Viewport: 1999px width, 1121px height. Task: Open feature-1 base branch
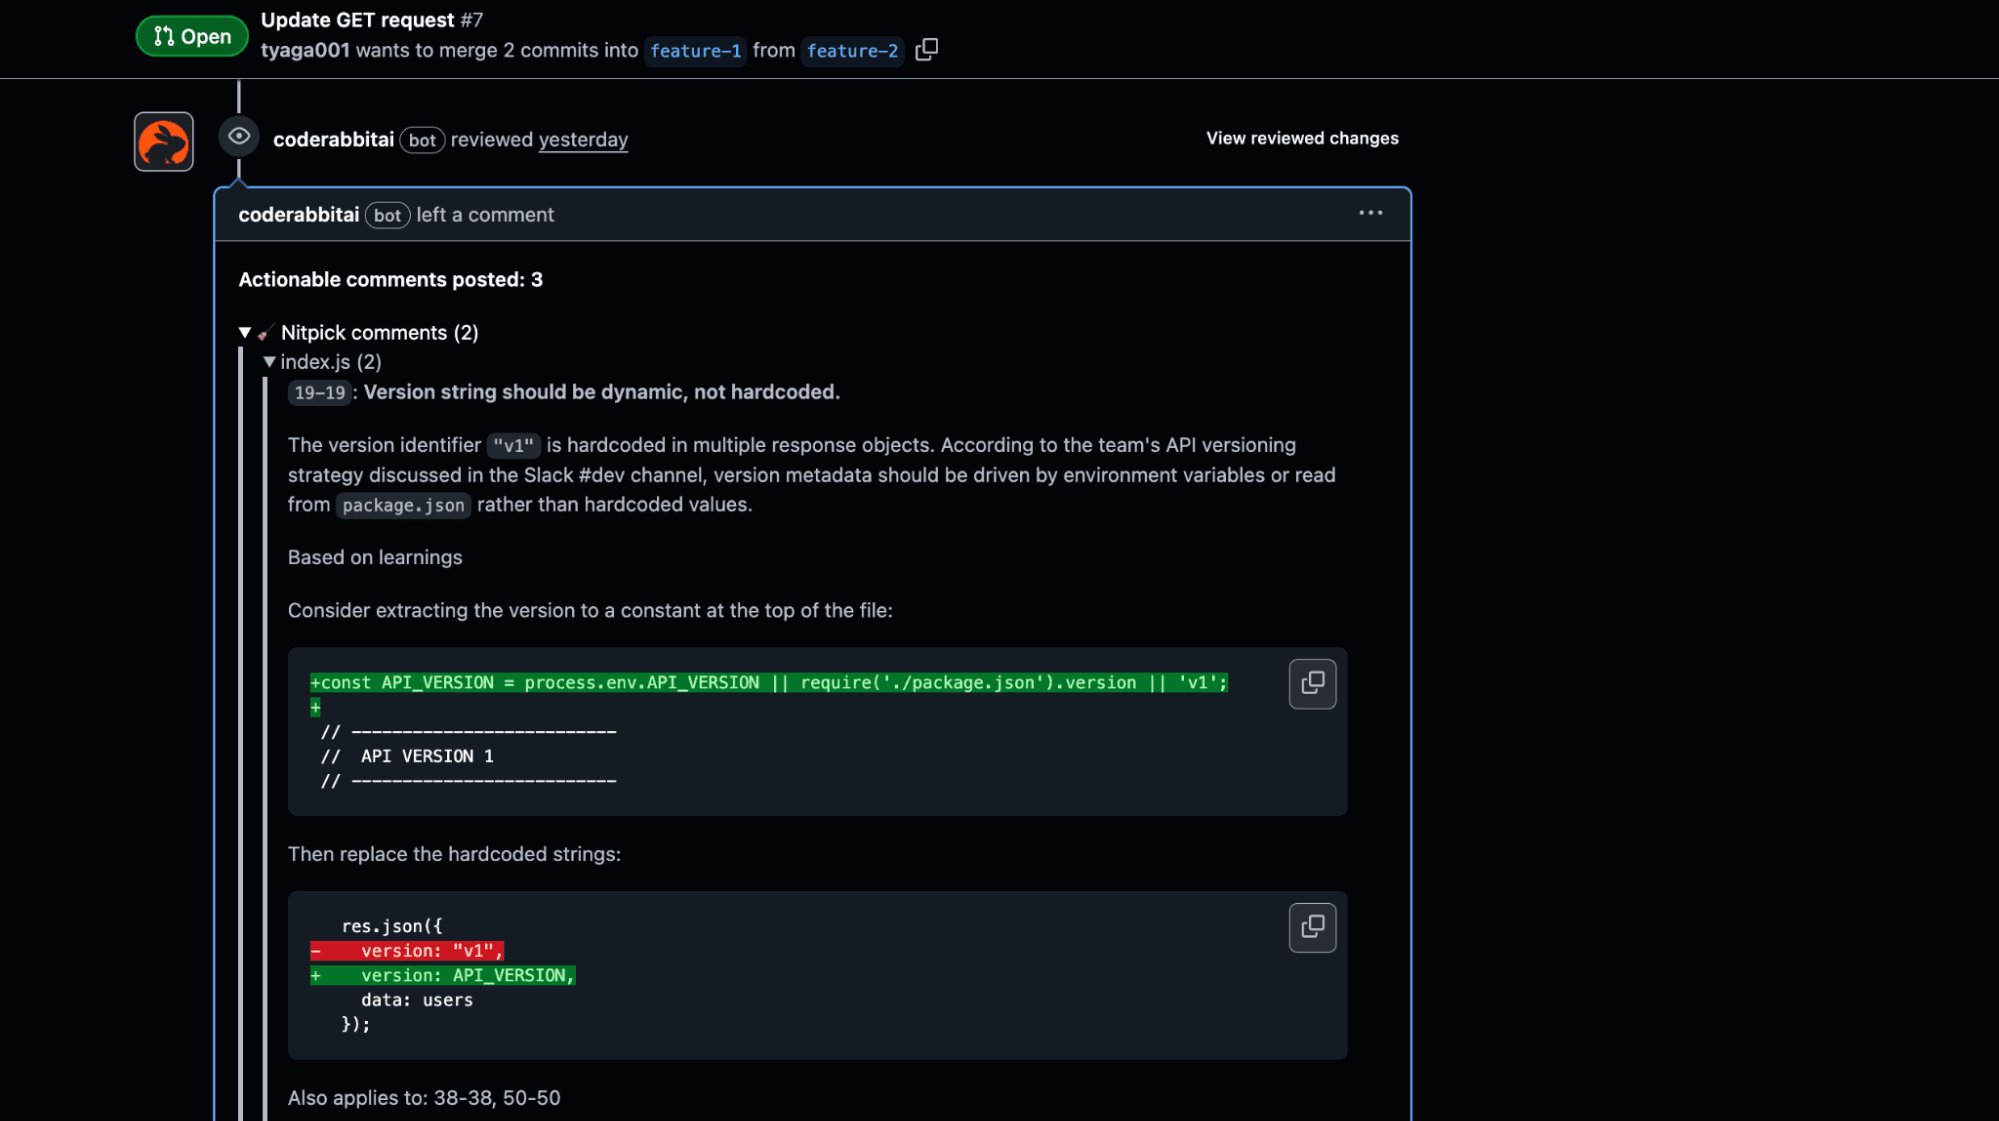point(695,51)
